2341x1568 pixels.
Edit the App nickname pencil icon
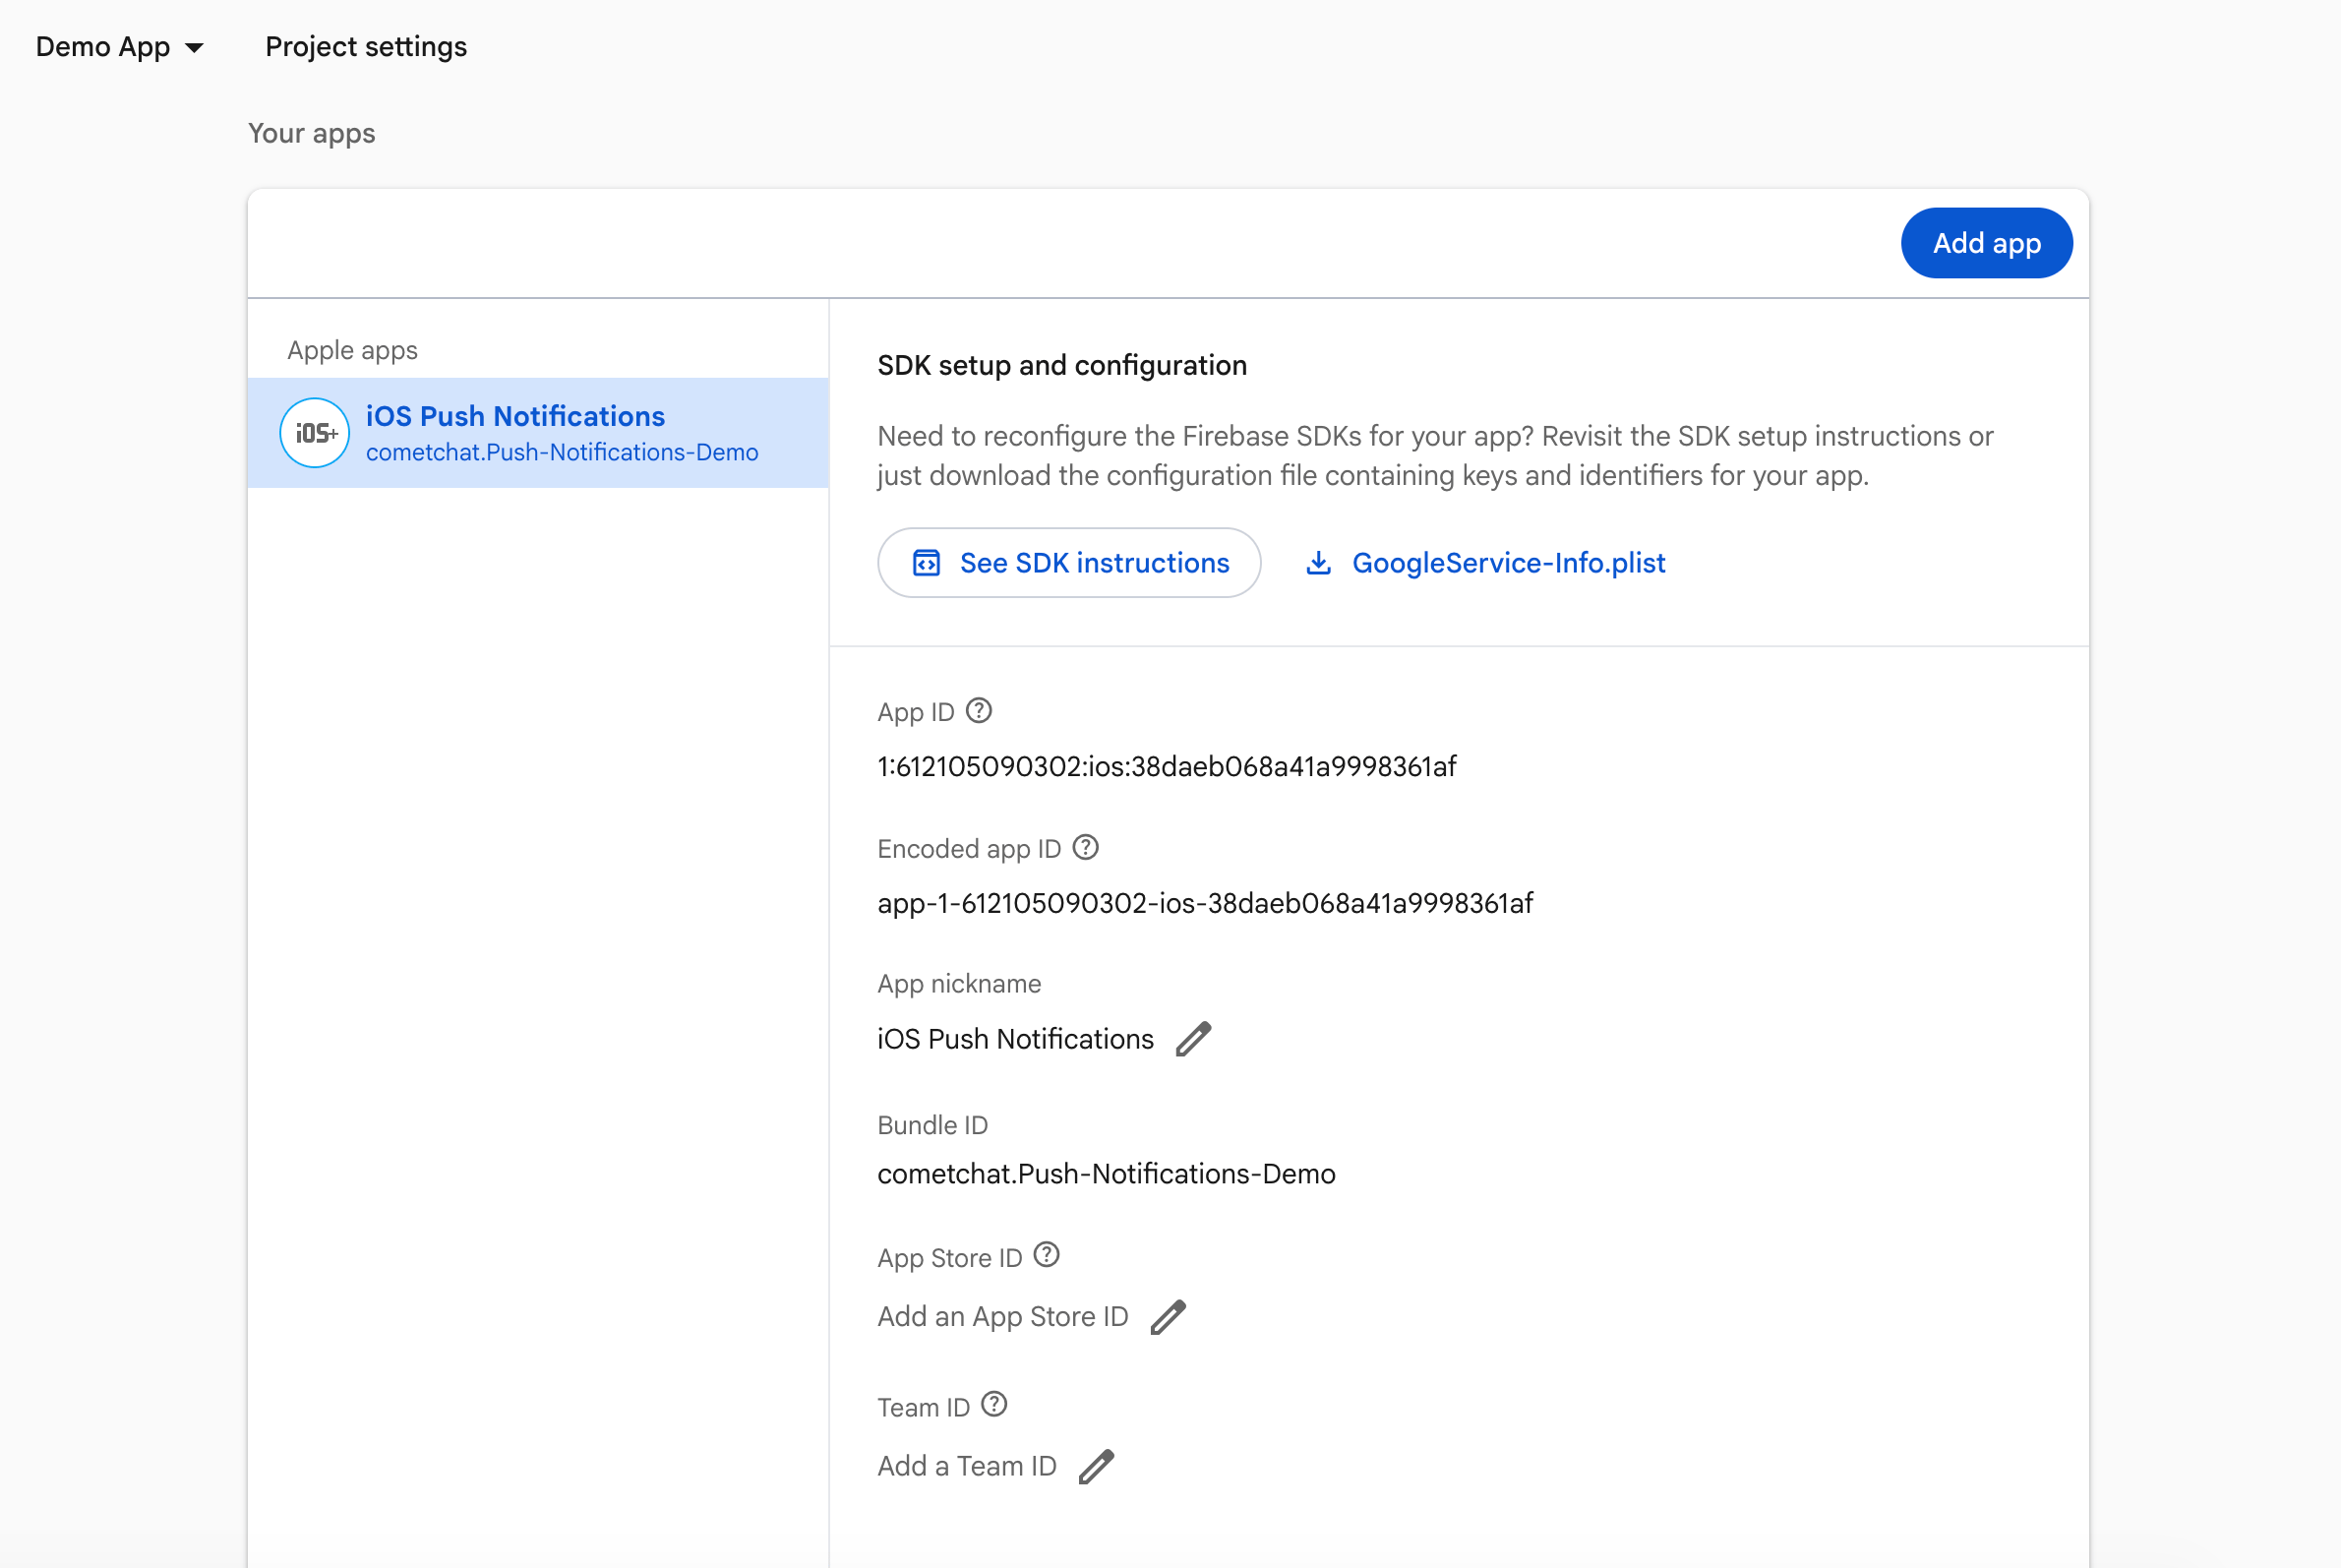click(1194, 1039)
